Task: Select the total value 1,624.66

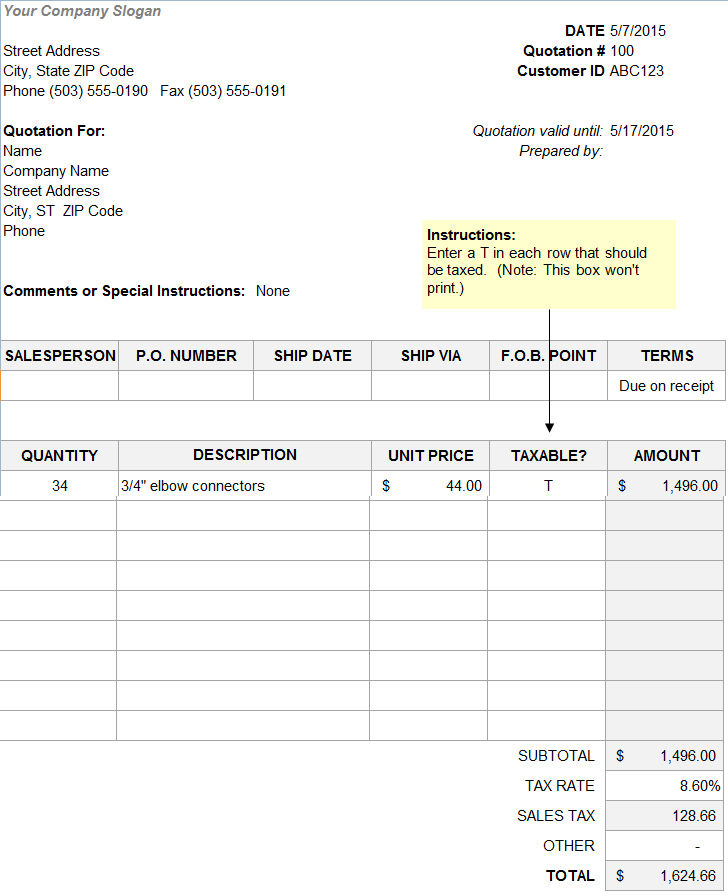Action: click(666, 876)
